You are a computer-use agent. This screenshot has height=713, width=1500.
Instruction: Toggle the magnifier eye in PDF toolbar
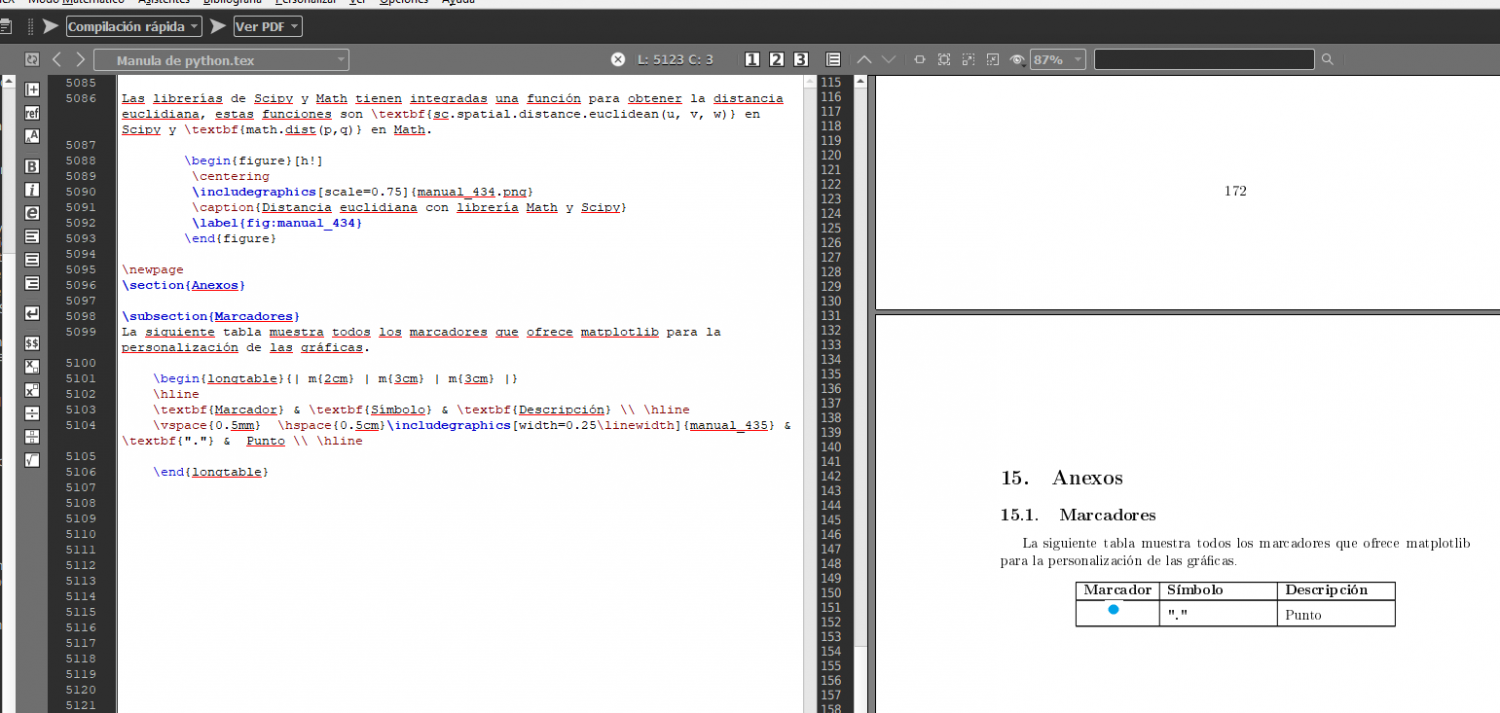coord(1017,60)
